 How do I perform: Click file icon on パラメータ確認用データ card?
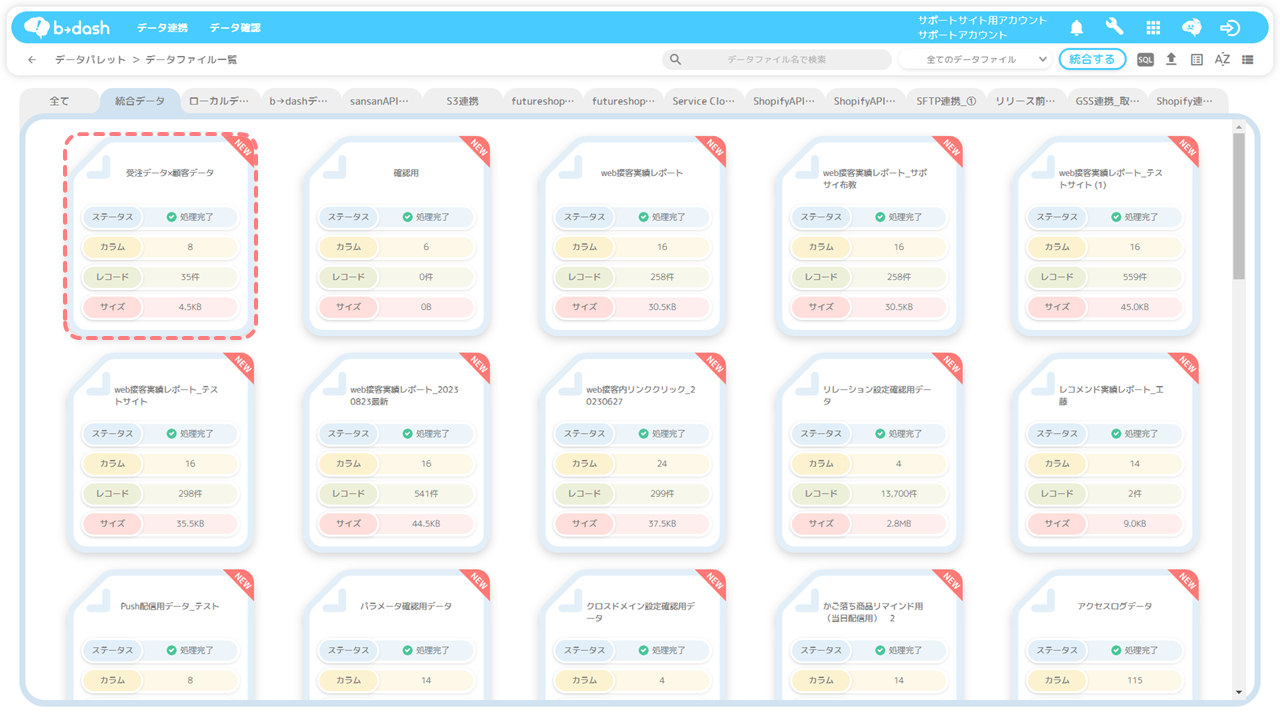coord(333,600)
